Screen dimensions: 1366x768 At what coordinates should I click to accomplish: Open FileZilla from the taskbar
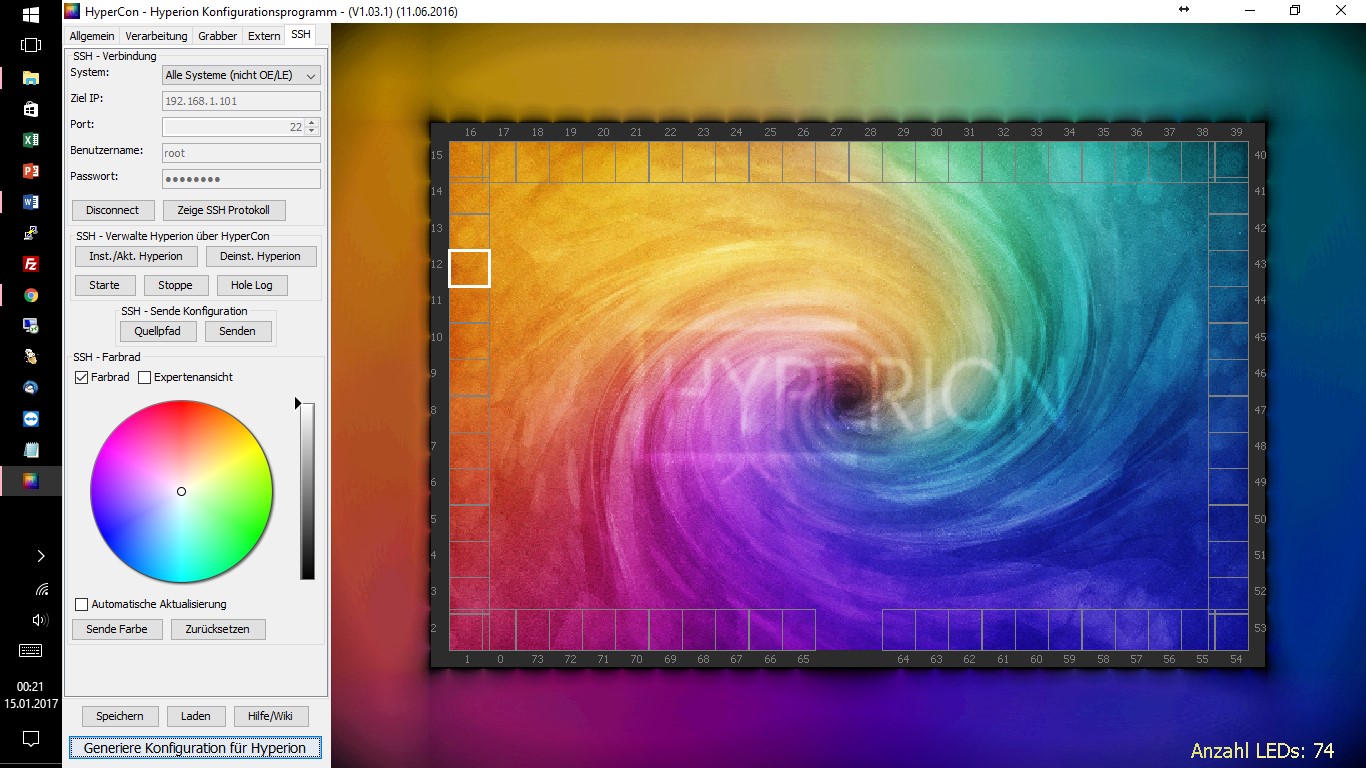point(30,264)
